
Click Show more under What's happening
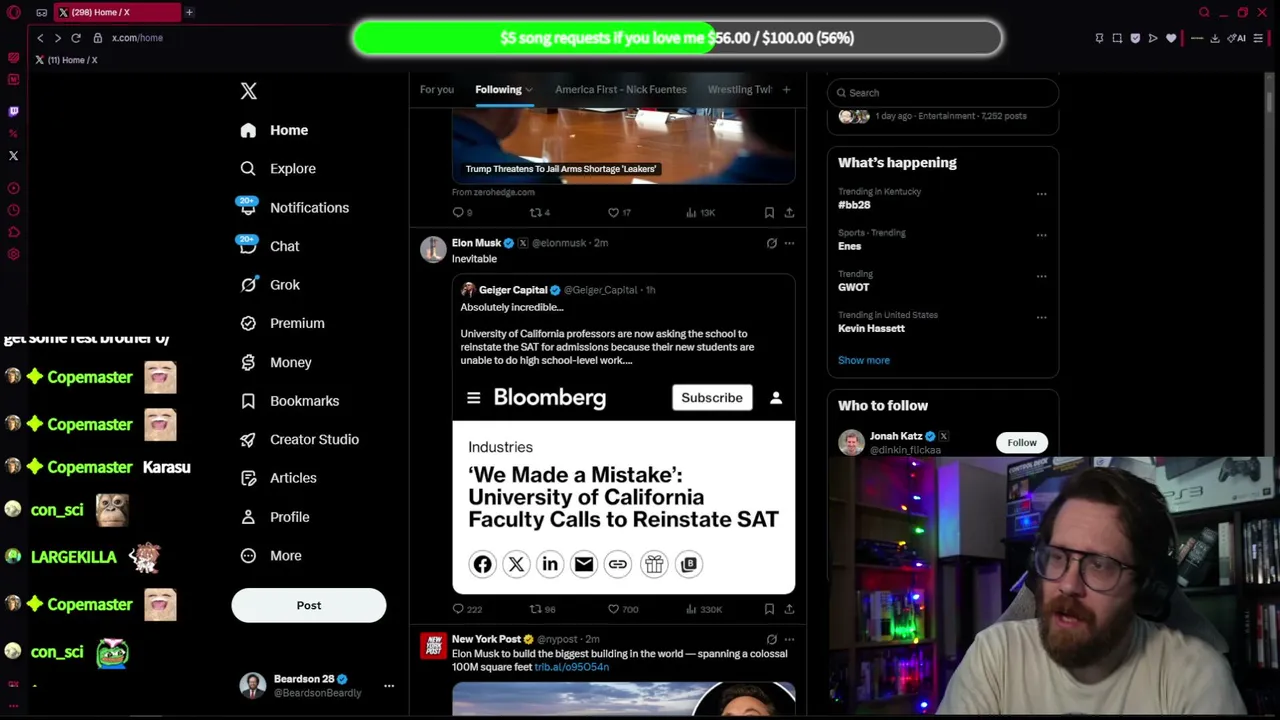864,360
